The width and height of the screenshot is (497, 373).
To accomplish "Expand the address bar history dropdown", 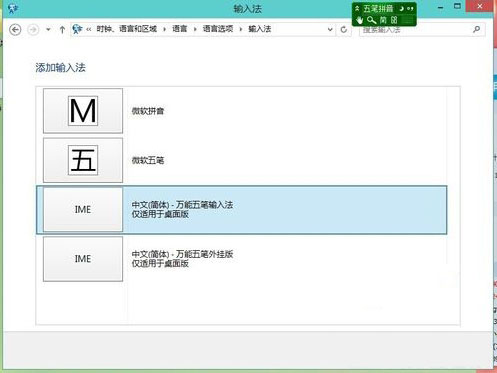I will pyautogui.click(x=330, y=30).
